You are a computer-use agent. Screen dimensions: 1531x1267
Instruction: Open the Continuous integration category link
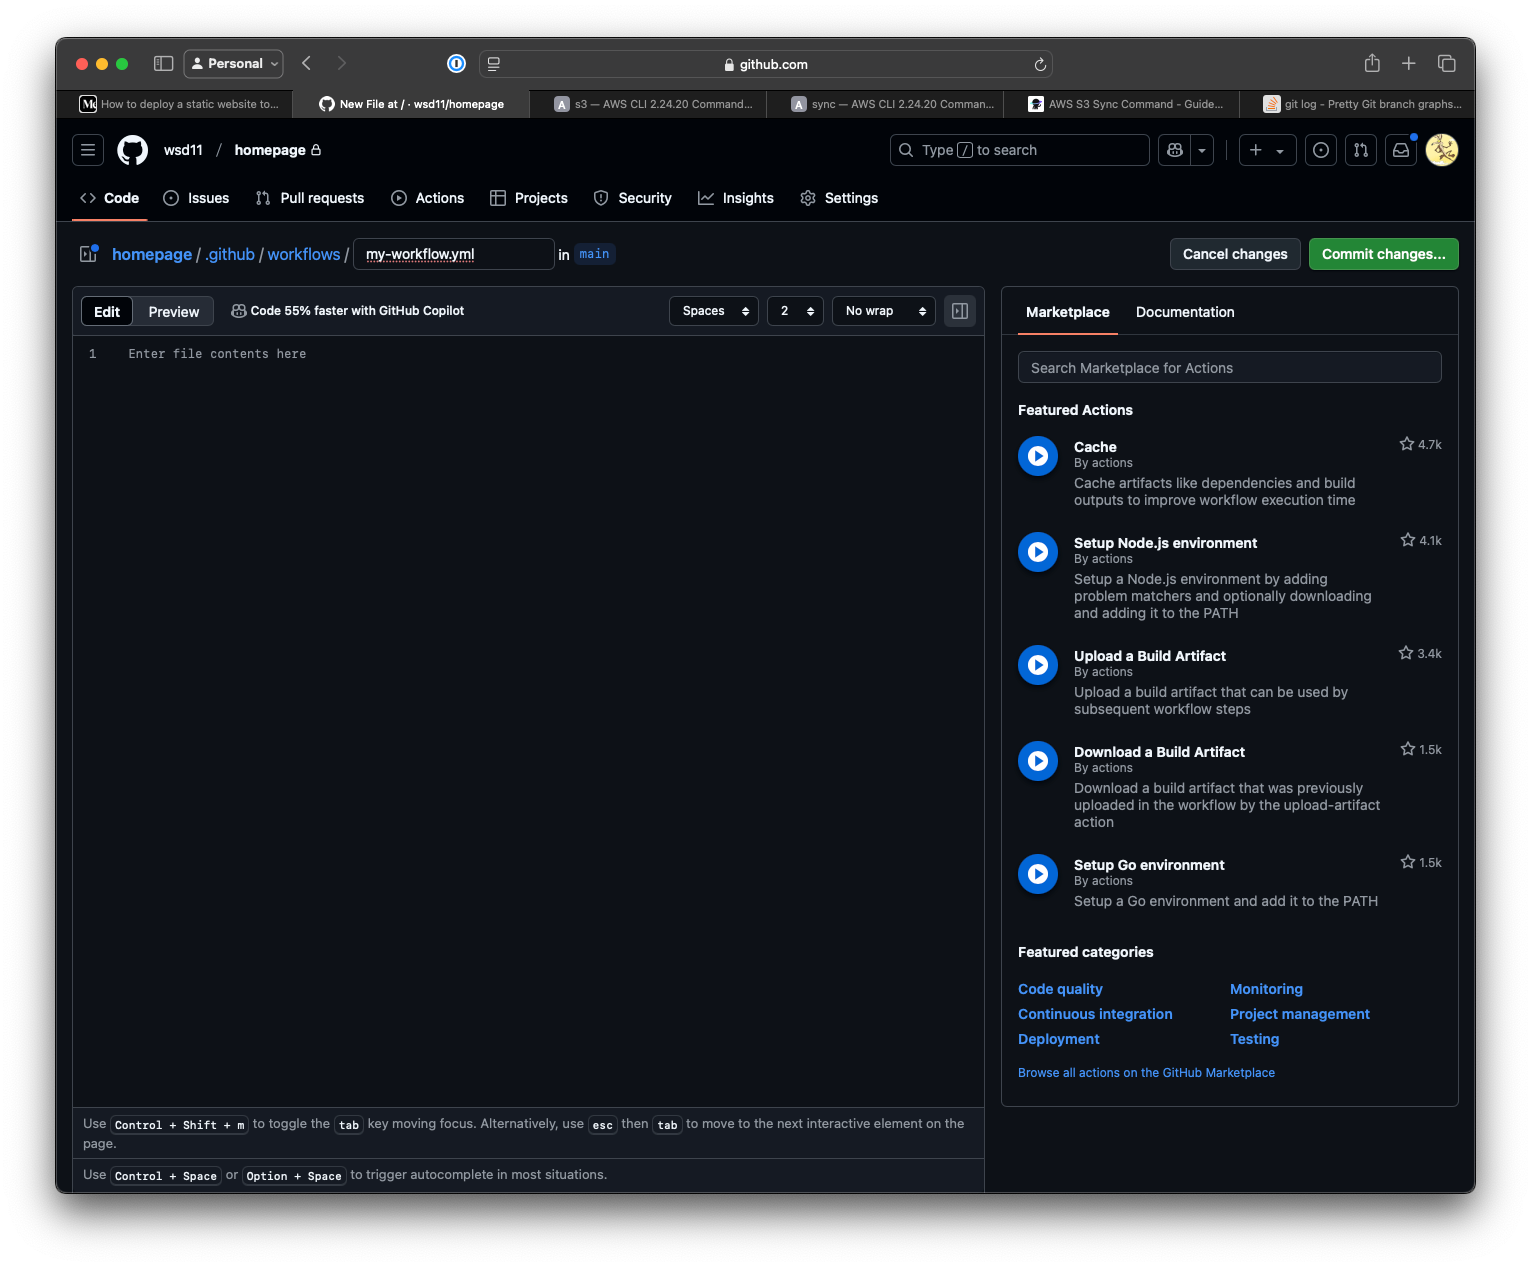1095,1014
